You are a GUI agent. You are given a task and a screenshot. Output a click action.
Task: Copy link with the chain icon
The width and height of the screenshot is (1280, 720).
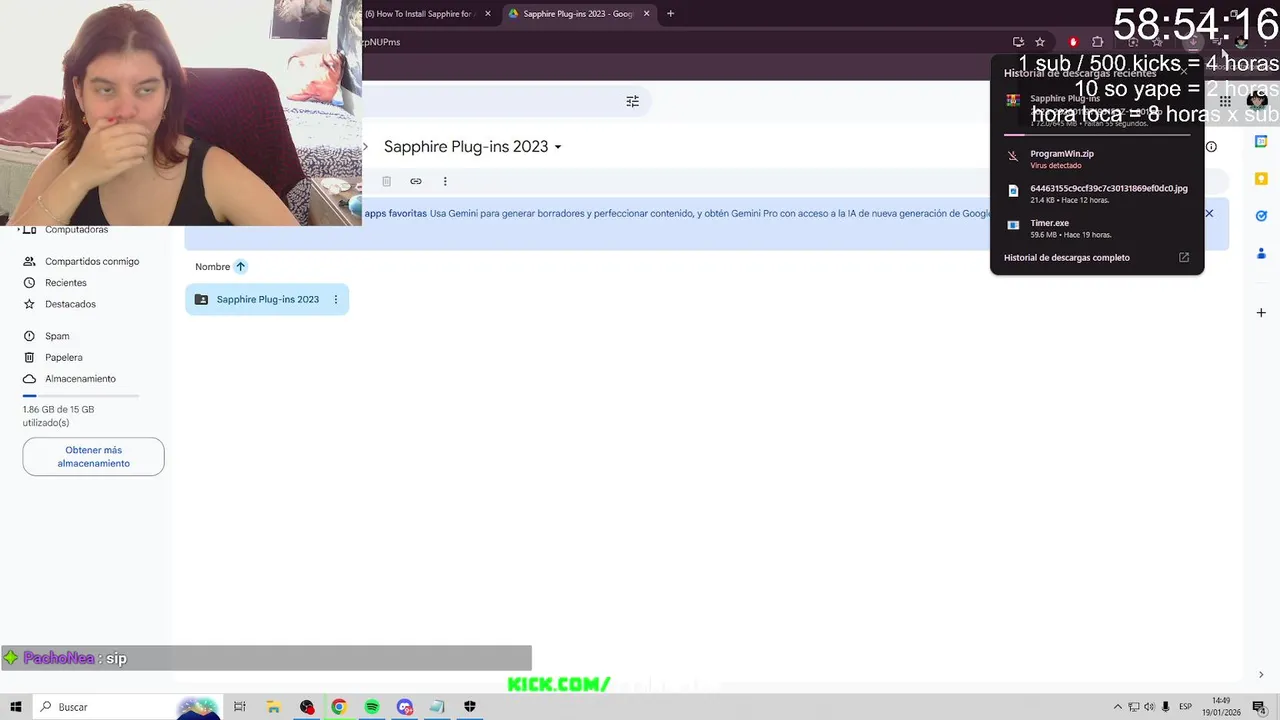pyautogui.click(x=416, y=181)
